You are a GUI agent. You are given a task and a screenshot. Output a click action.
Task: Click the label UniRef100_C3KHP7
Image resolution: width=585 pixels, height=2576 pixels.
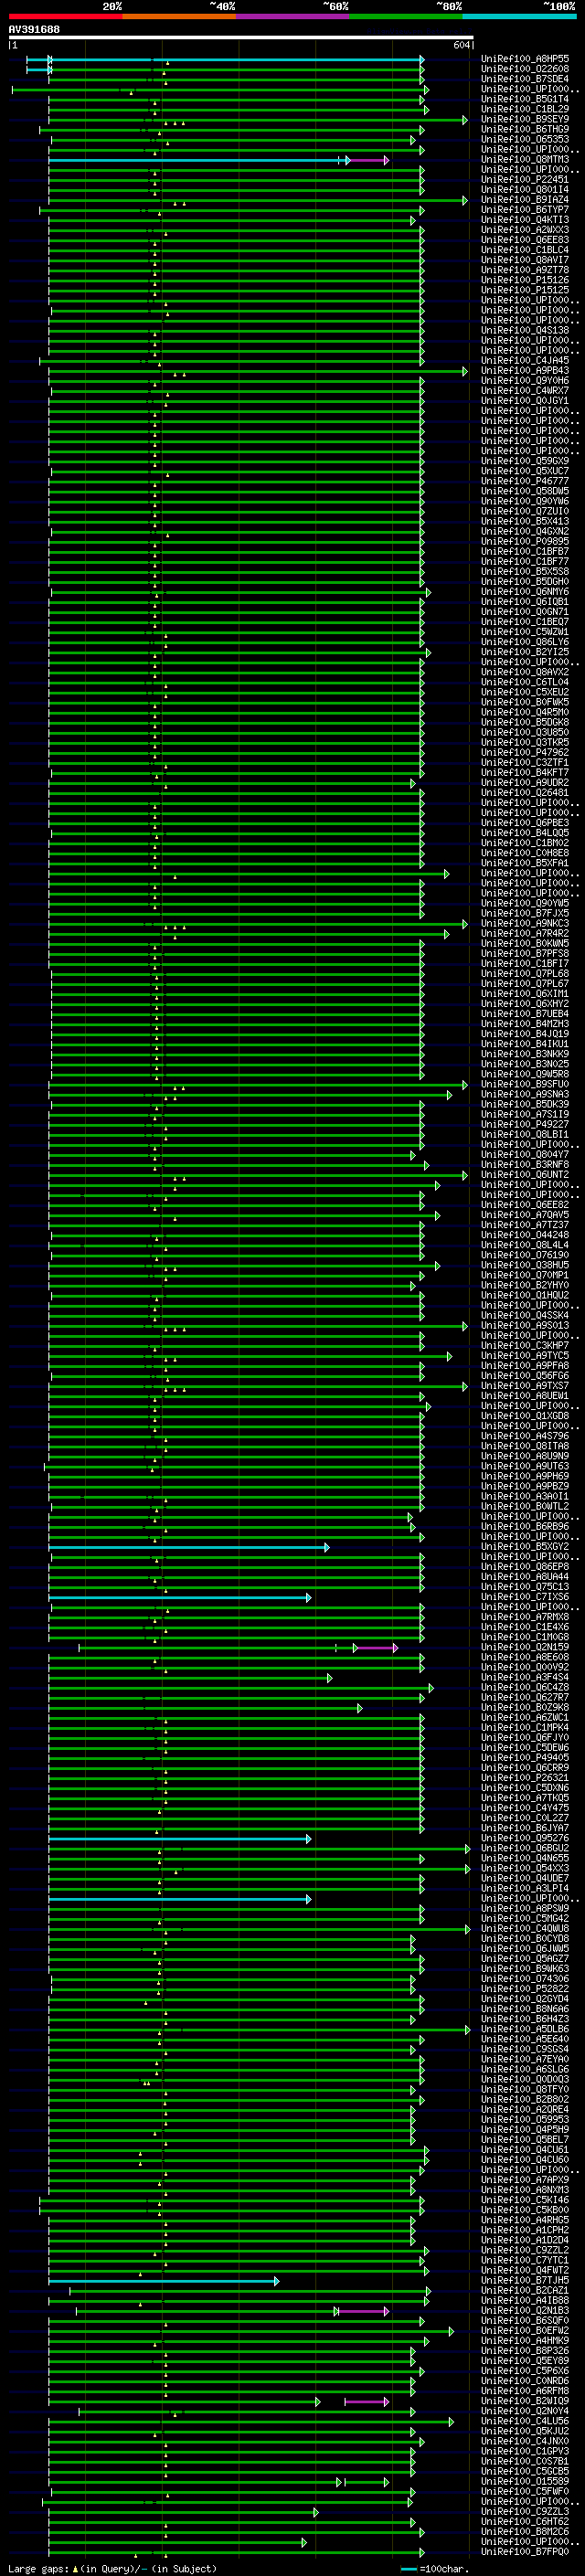pyautogui.click(x=525, y=1345)
